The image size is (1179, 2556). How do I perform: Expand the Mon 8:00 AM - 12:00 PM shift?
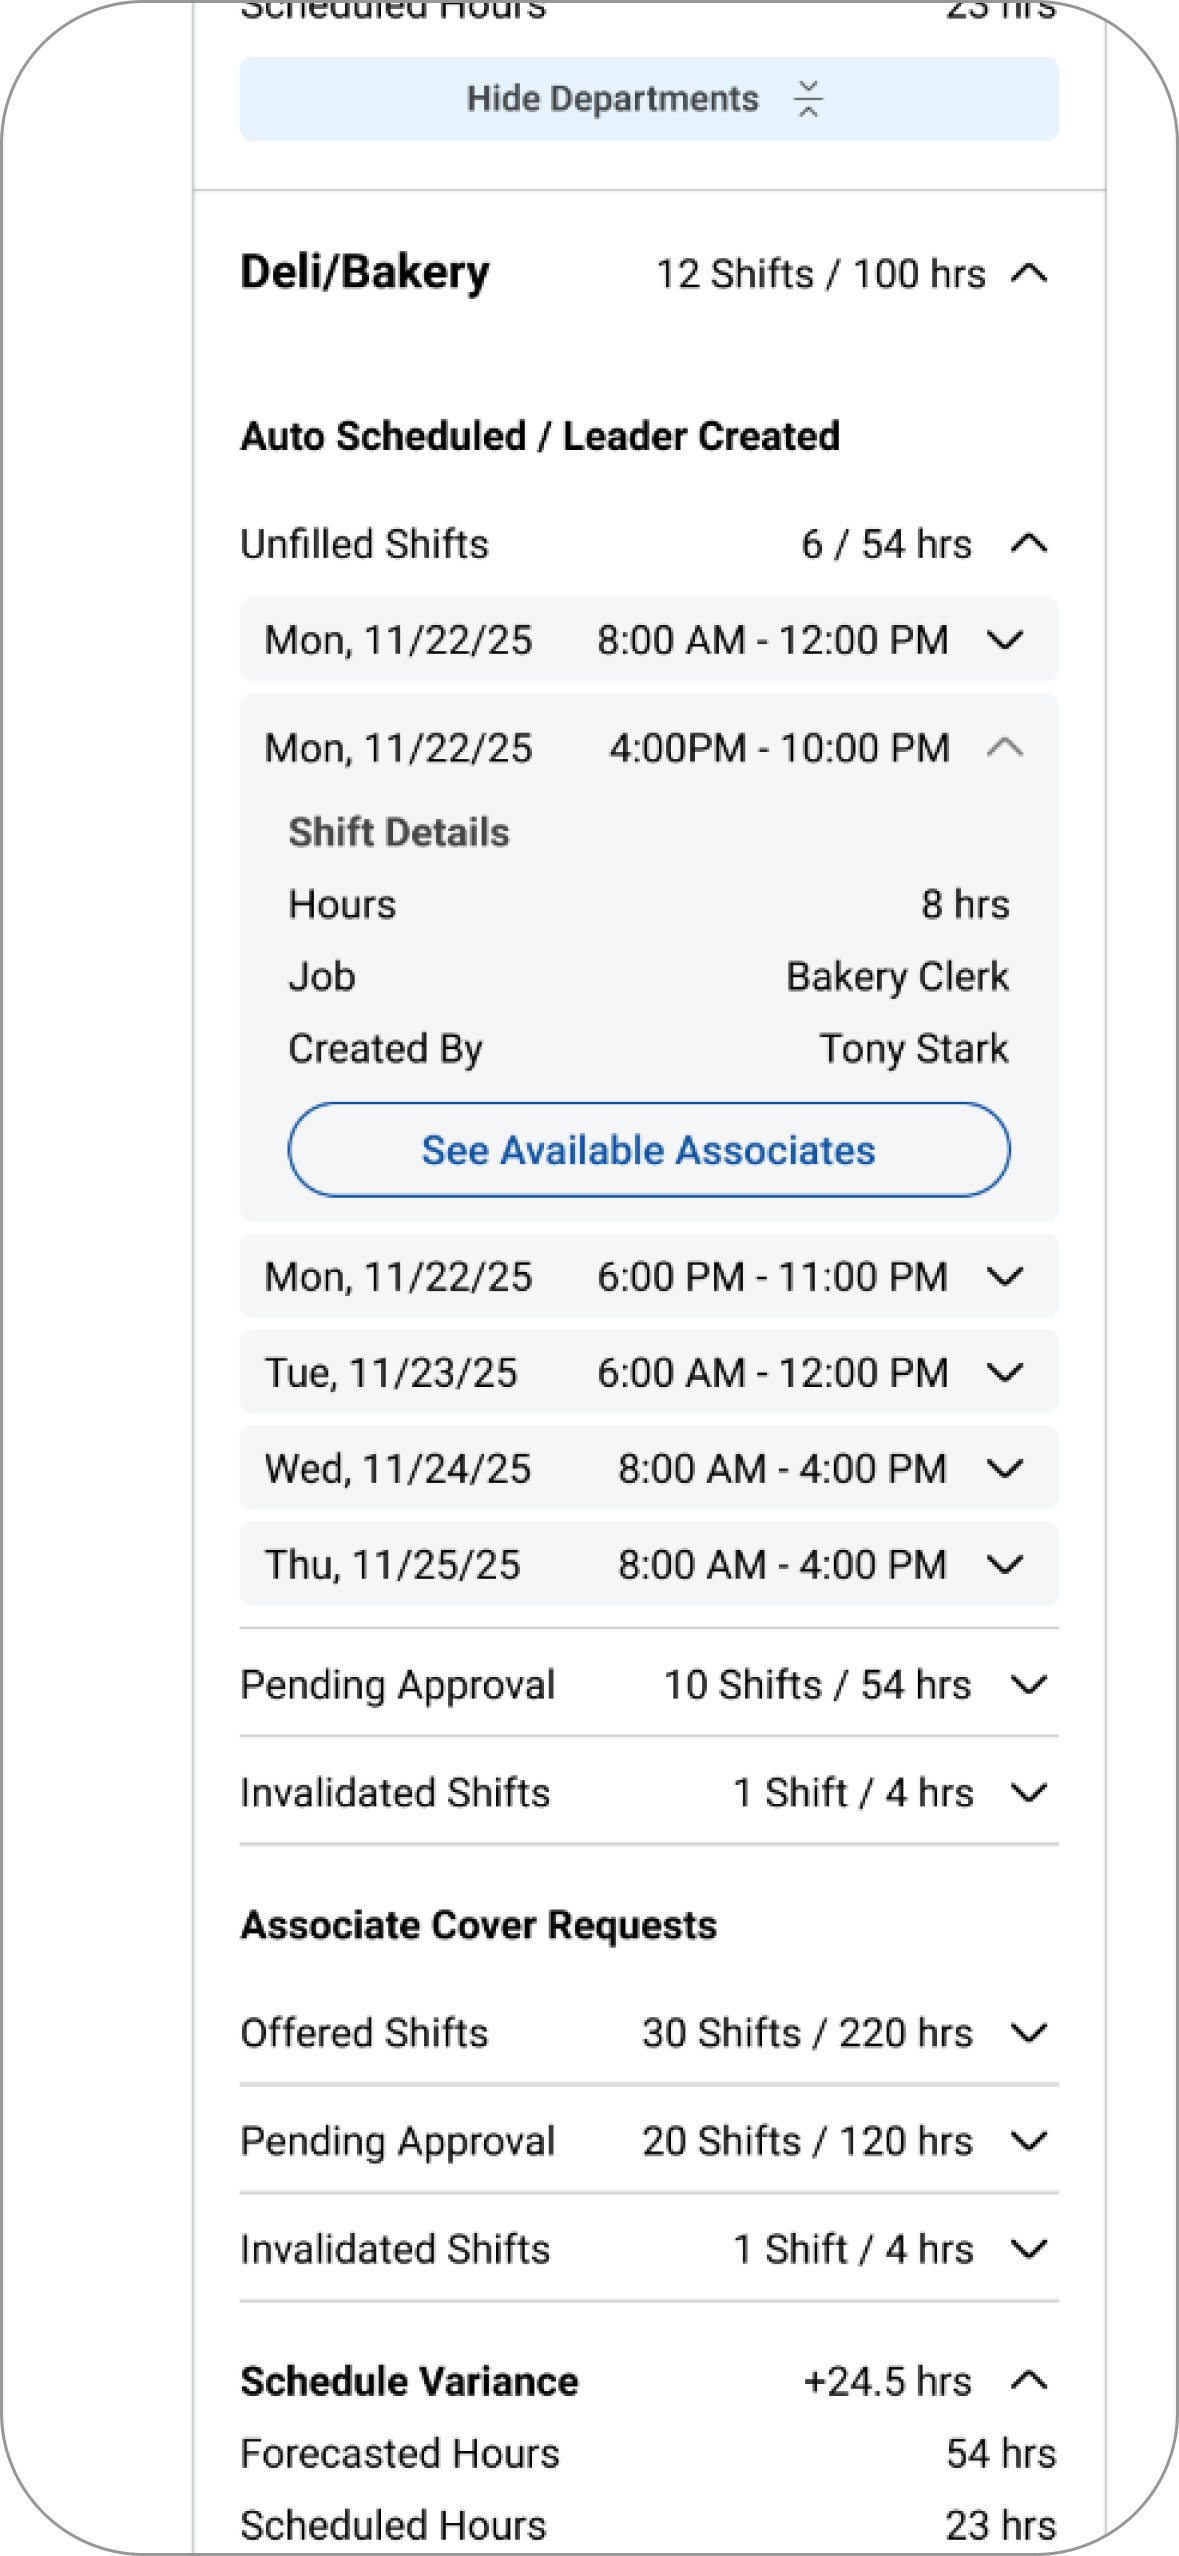[1005, 640]
